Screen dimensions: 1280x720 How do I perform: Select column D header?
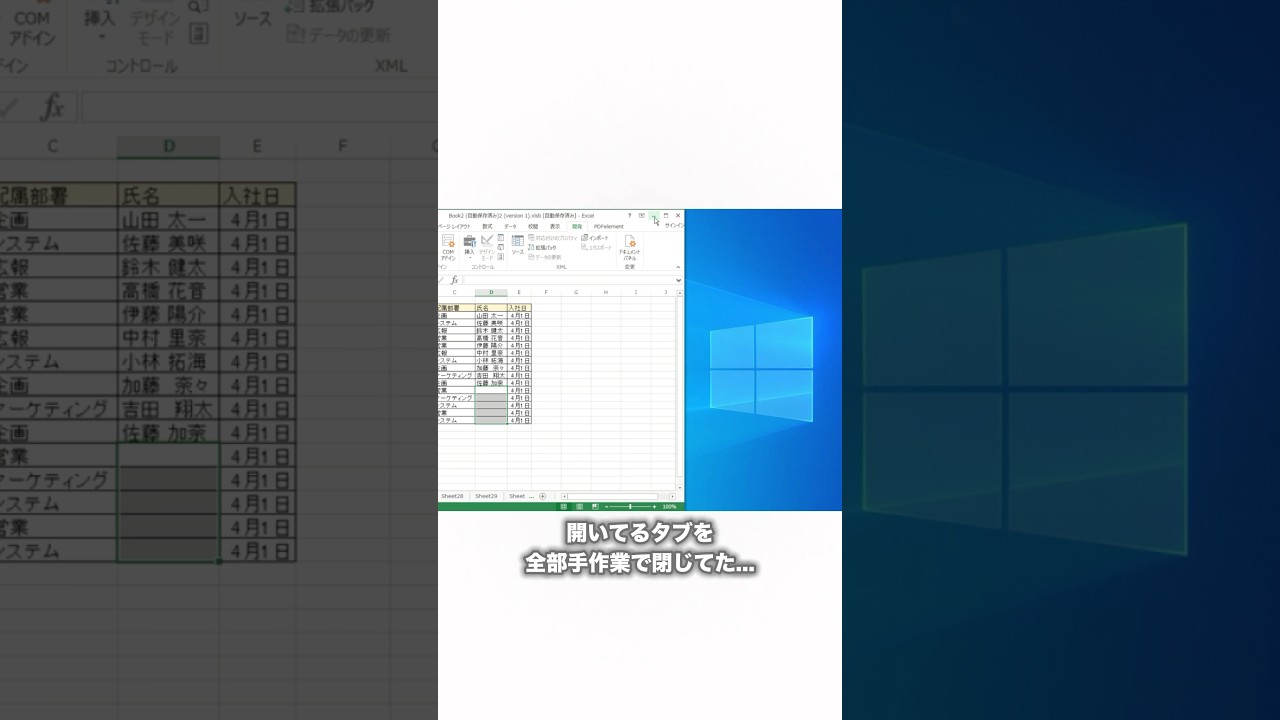click(491, 292)
